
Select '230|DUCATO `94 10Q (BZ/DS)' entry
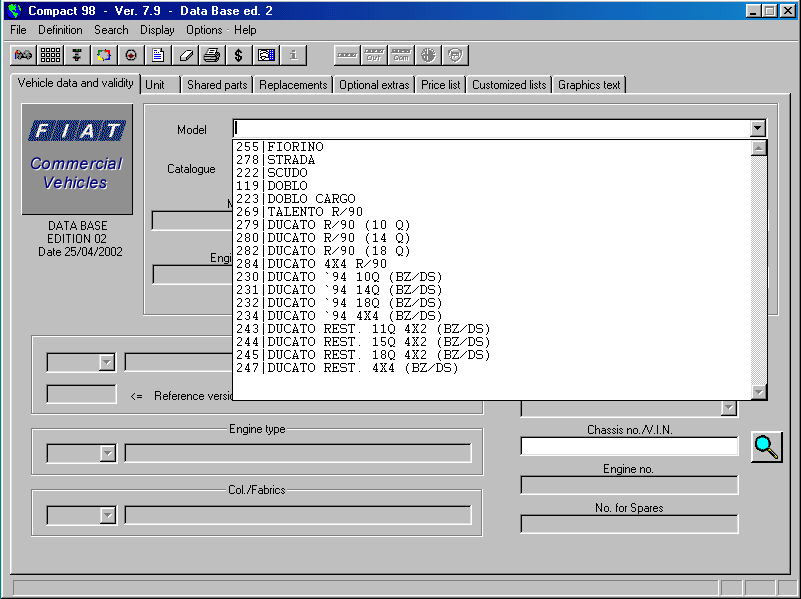492,277
